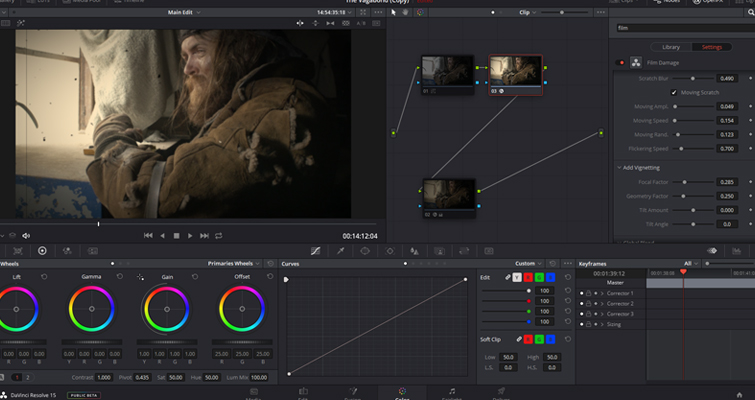The image size is (755, 400).
Task: Open the Color page button
Action: pyautogui.click(x=402, y=392)
